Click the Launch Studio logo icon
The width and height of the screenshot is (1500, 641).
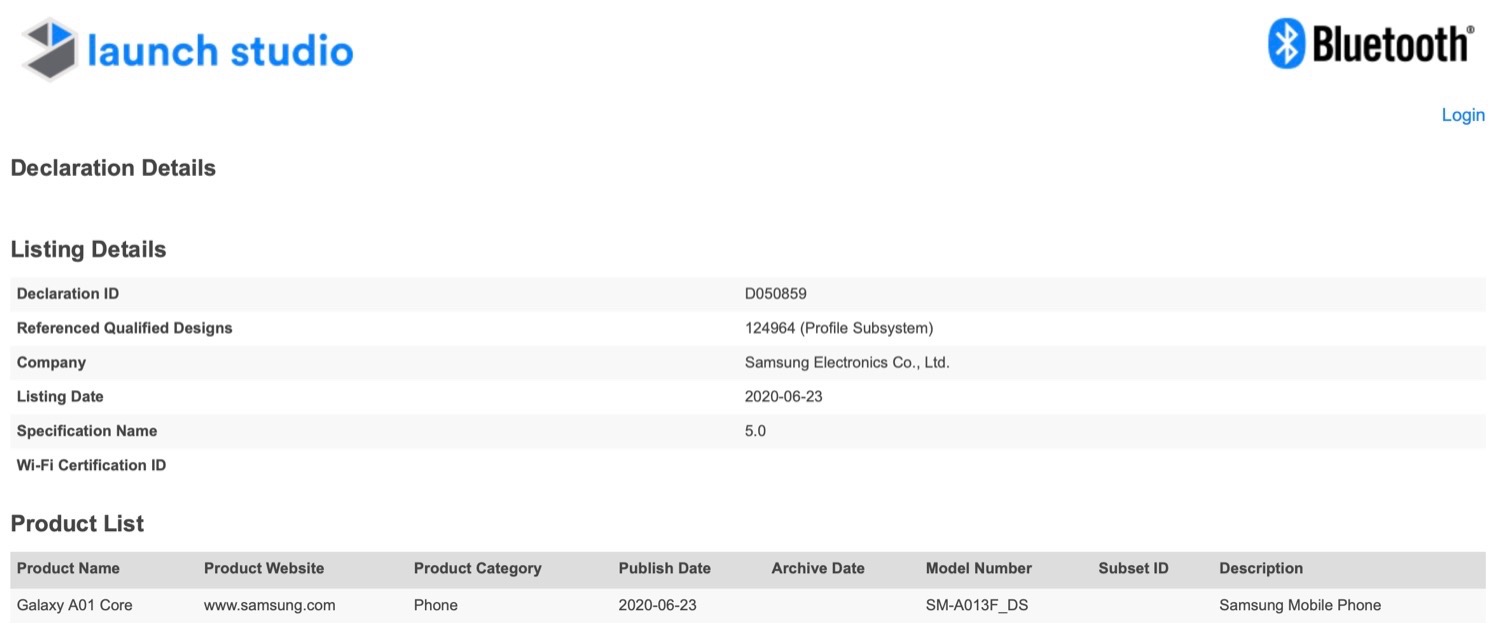(x=50, y=50)
